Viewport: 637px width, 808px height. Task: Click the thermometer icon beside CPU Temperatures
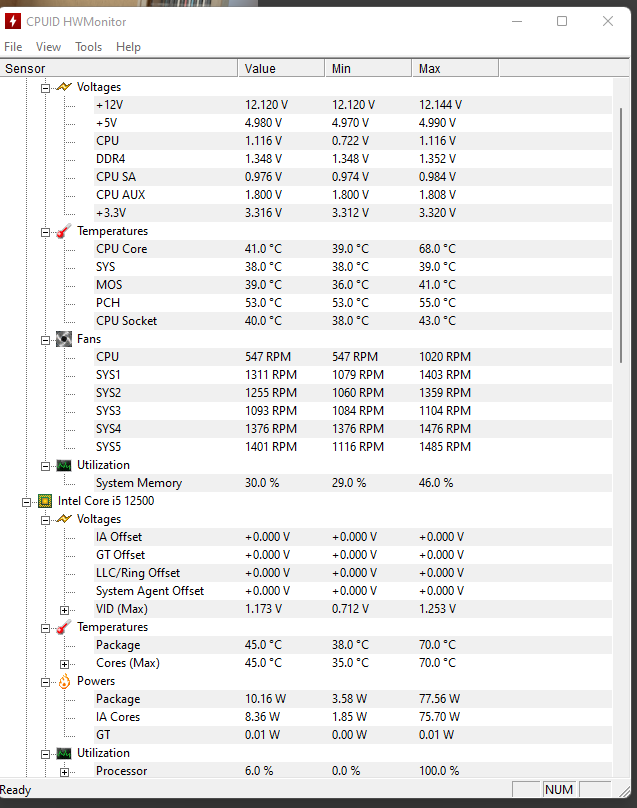pyautogui.click(x=64, y=627)
